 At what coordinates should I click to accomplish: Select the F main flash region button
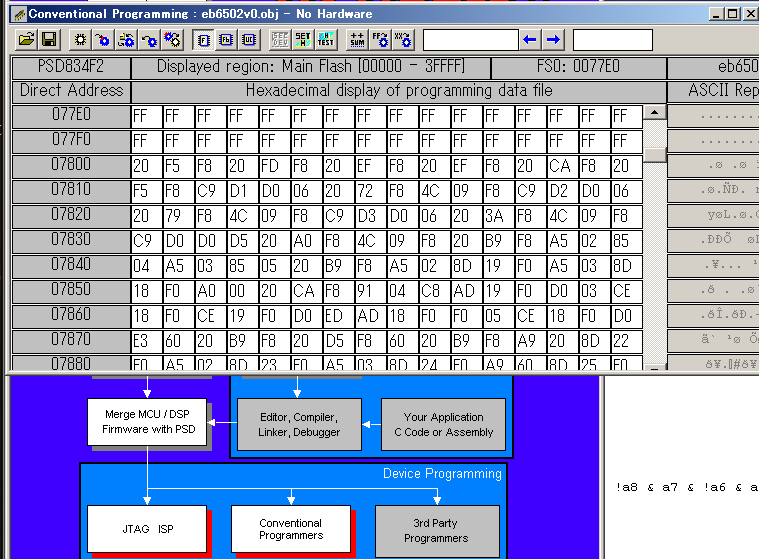click(203, 40)
